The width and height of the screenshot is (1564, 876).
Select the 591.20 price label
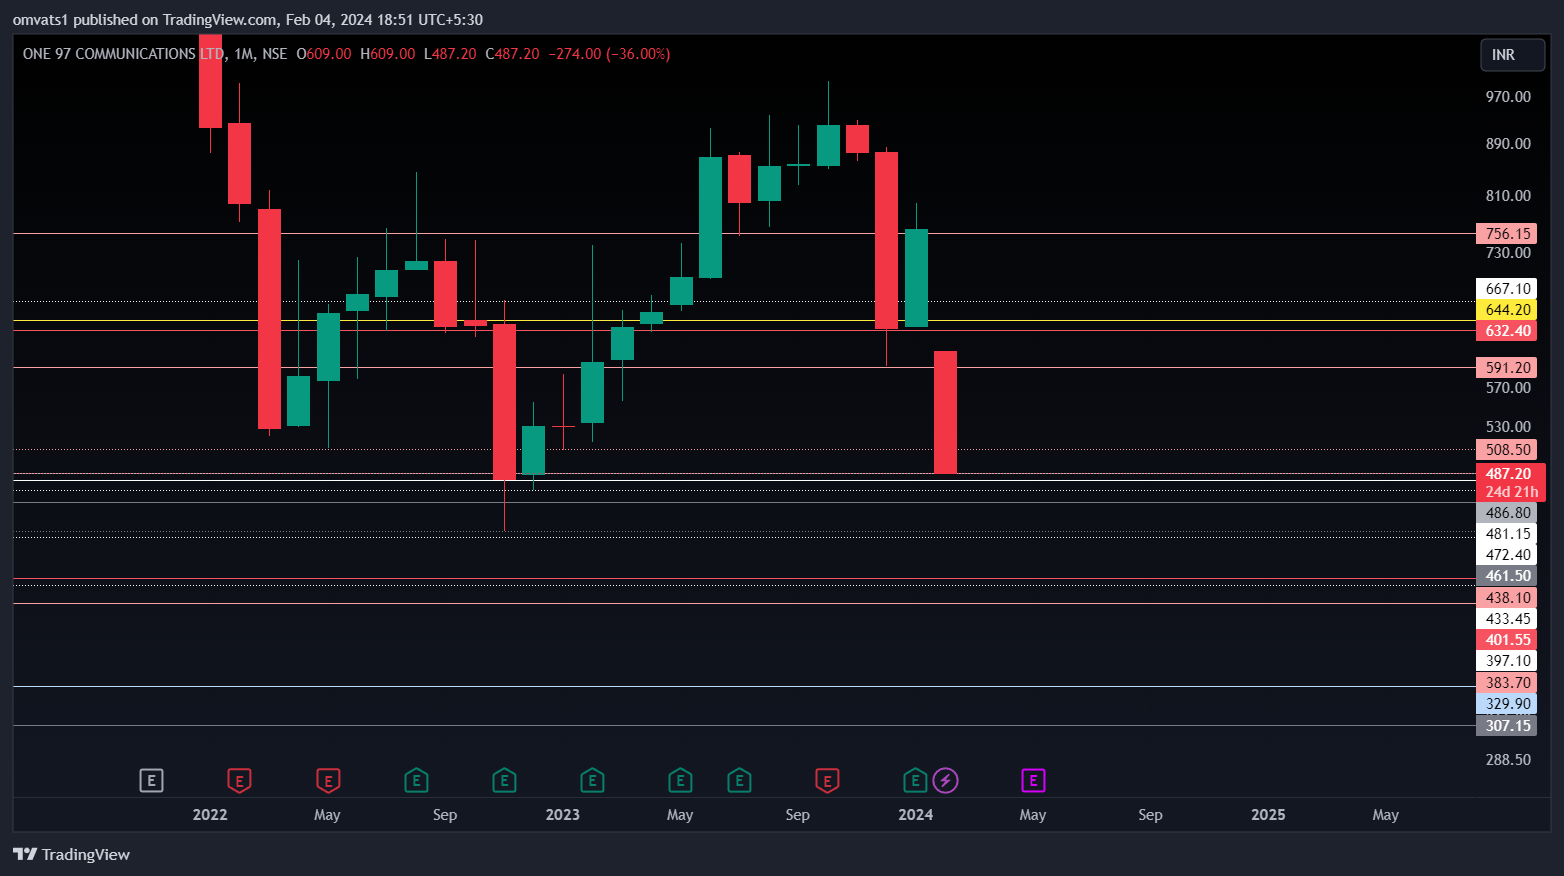tap(1507, 368)
